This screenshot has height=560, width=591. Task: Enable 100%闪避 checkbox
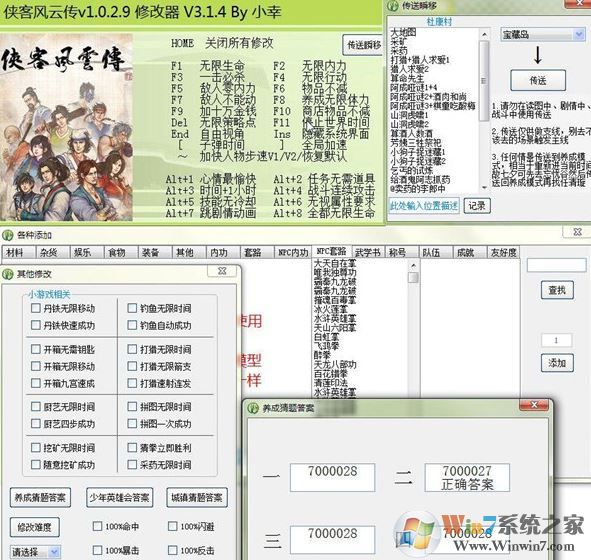(172, 526)
